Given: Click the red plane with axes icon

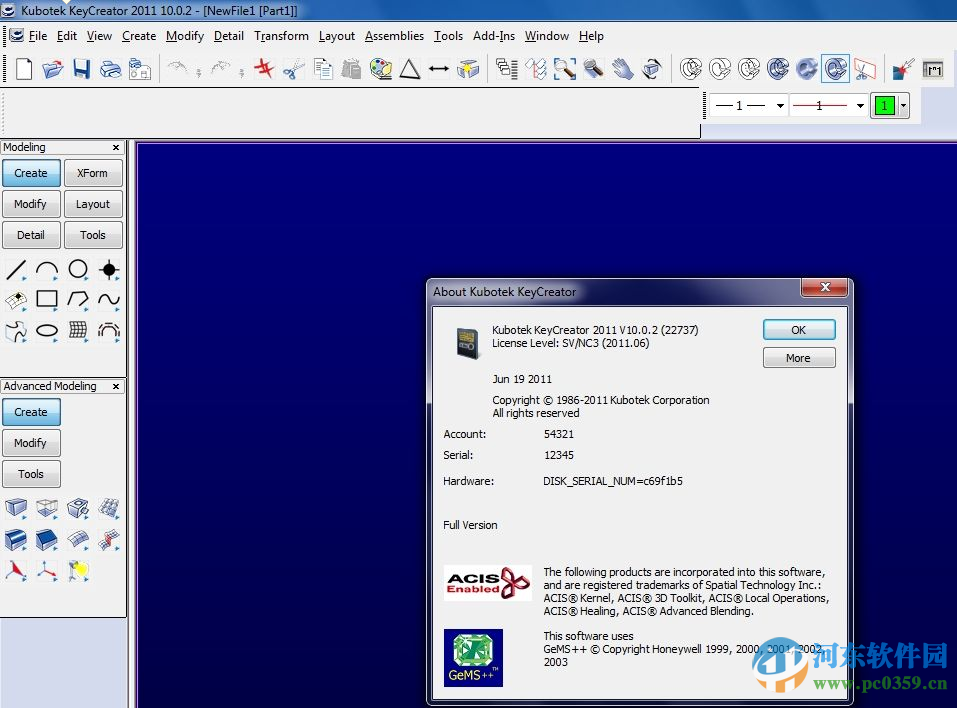Looking at the screenshot, I should coord(16,571).
